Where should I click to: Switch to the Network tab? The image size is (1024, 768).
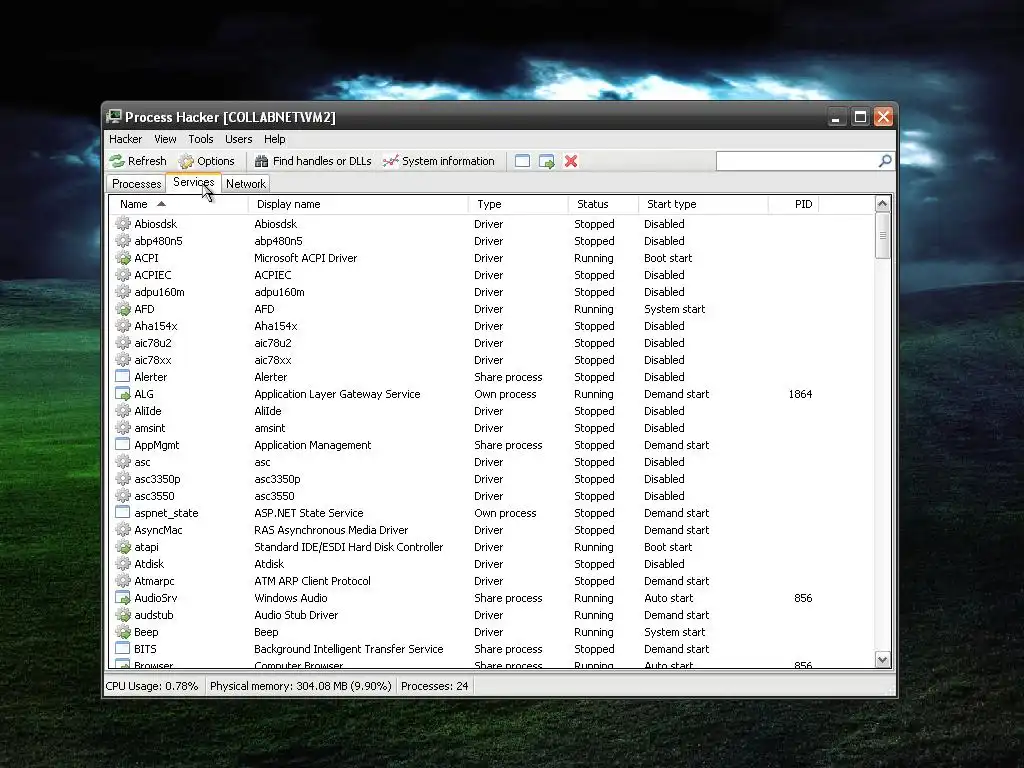pos(246,184)
